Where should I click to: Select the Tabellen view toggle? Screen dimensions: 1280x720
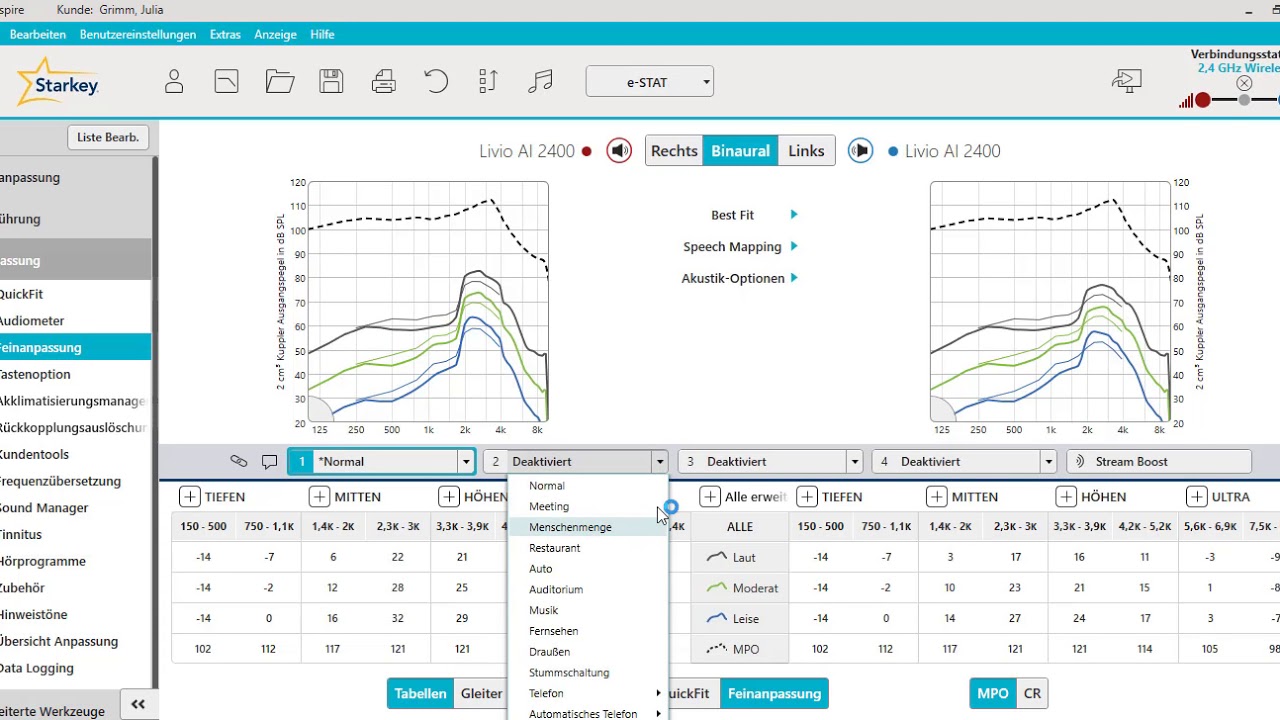(x=420, y=693)
